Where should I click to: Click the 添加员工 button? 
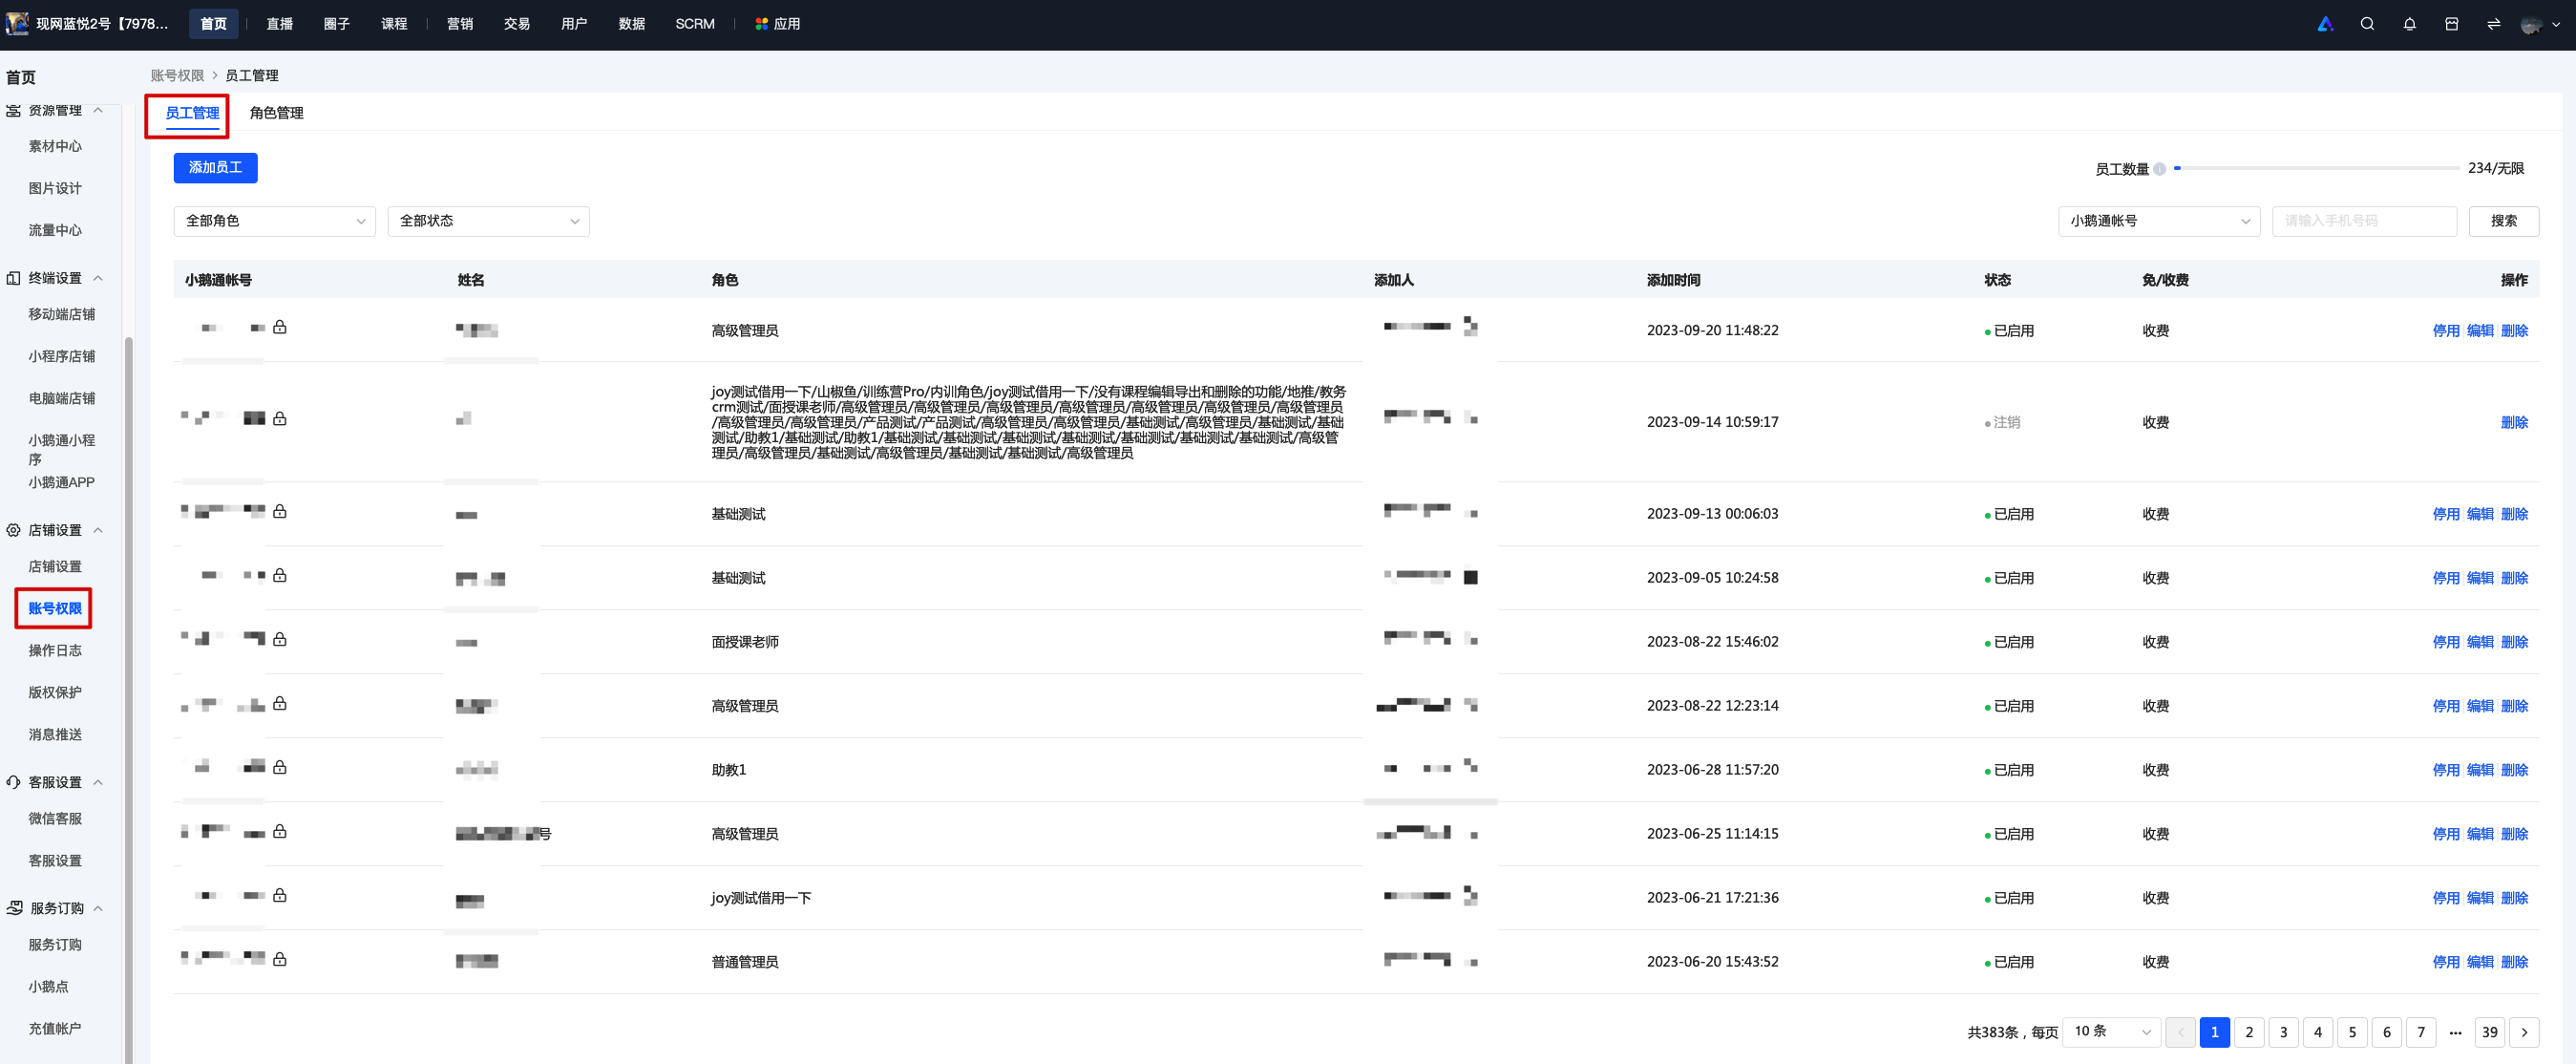click(x=215, y=168)
